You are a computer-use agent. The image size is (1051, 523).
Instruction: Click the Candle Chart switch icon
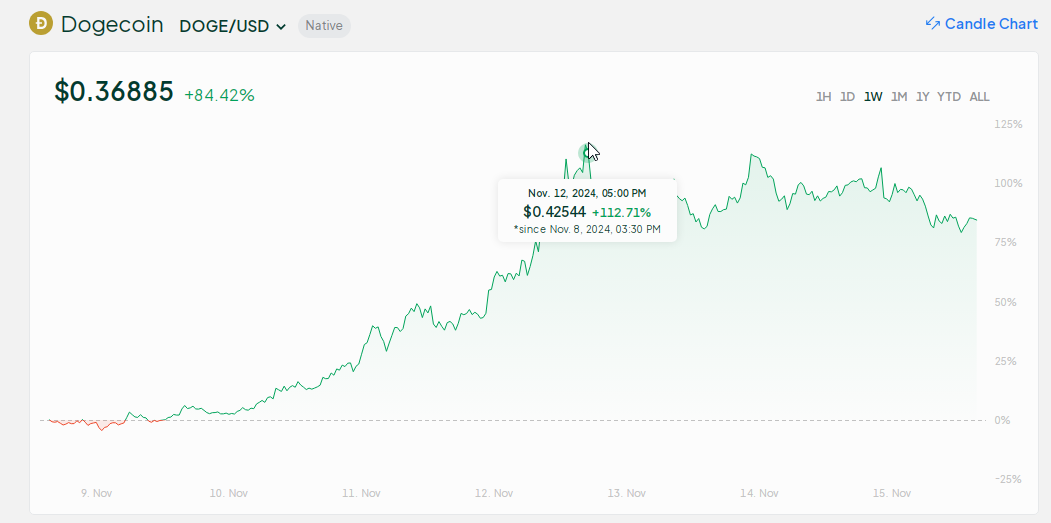932,24
